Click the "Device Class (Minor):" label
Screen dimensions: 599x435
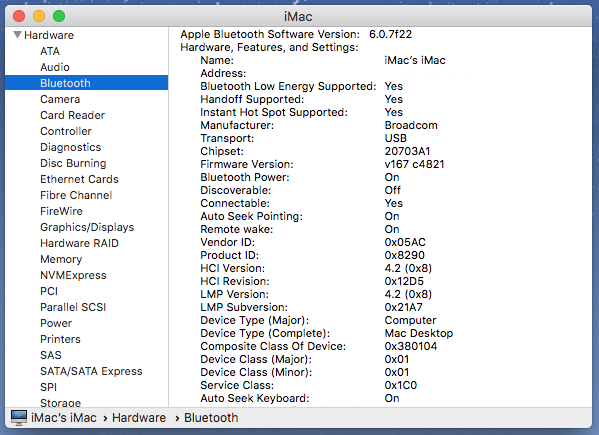[256, 372]
